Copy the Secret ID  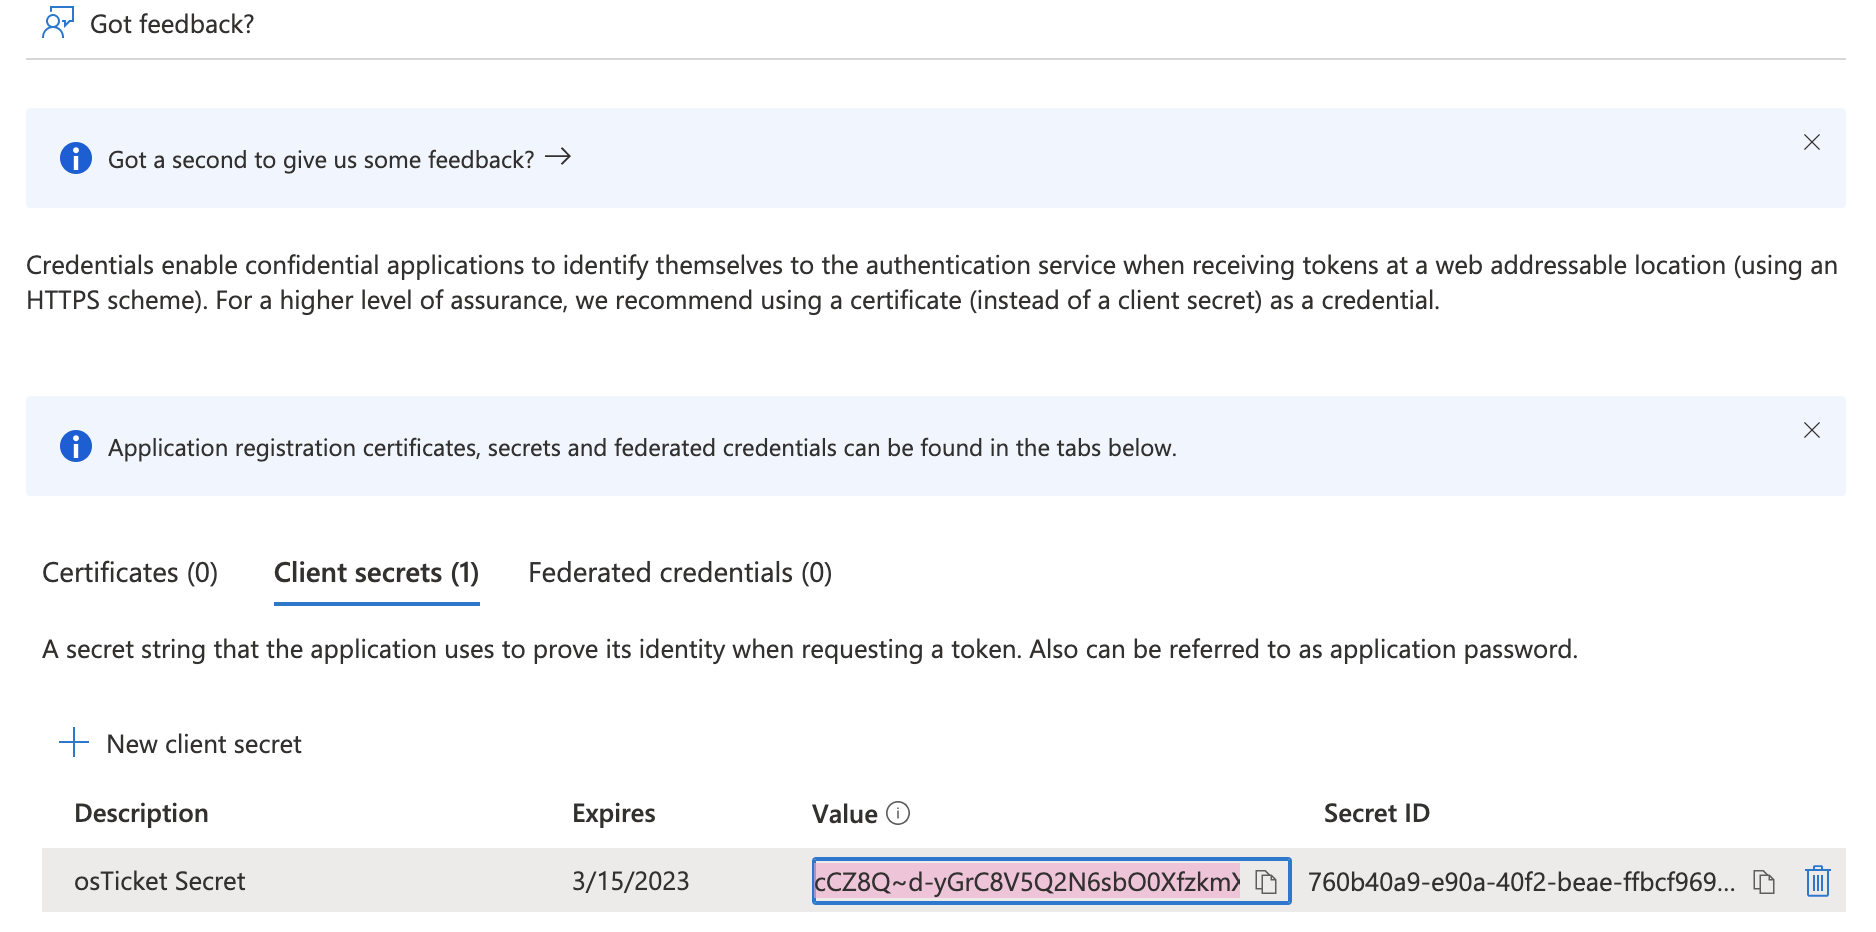point(1761,881)
